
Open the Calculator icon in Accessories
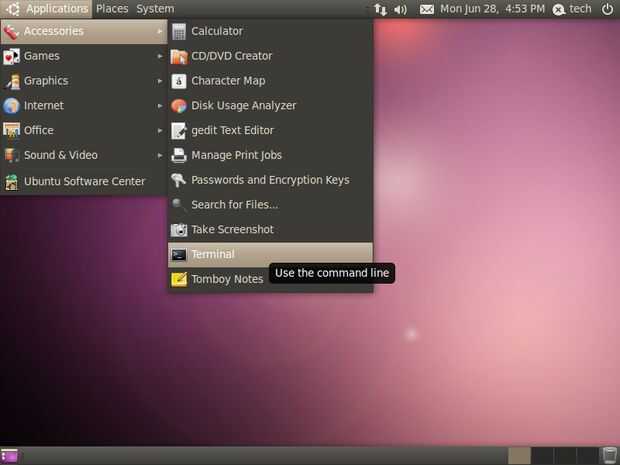coord(179,32)
